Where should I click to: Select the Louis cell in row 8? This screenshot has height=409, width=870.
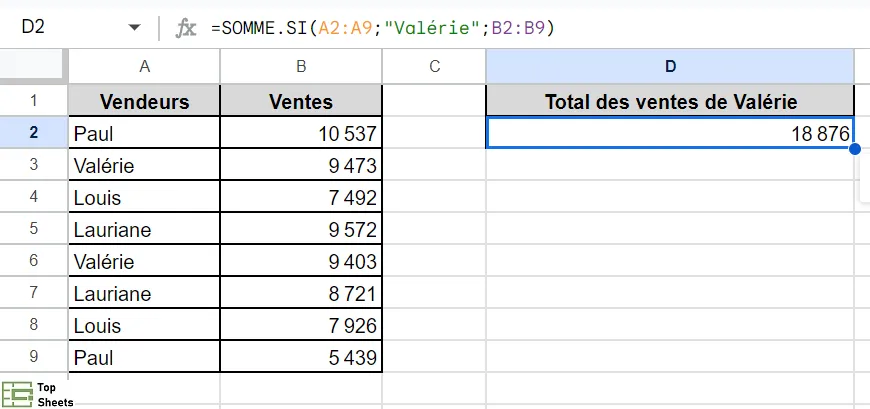point(144,325)
